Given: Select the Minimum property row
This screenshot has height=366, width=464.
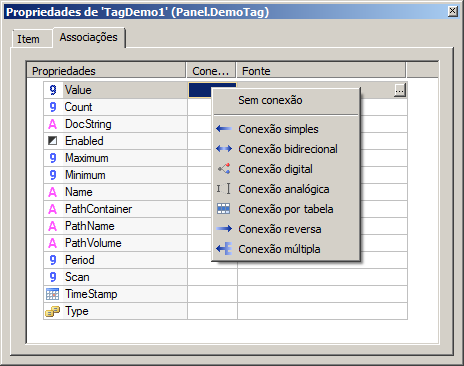Looking at the screenshot, I should point(115,175).
